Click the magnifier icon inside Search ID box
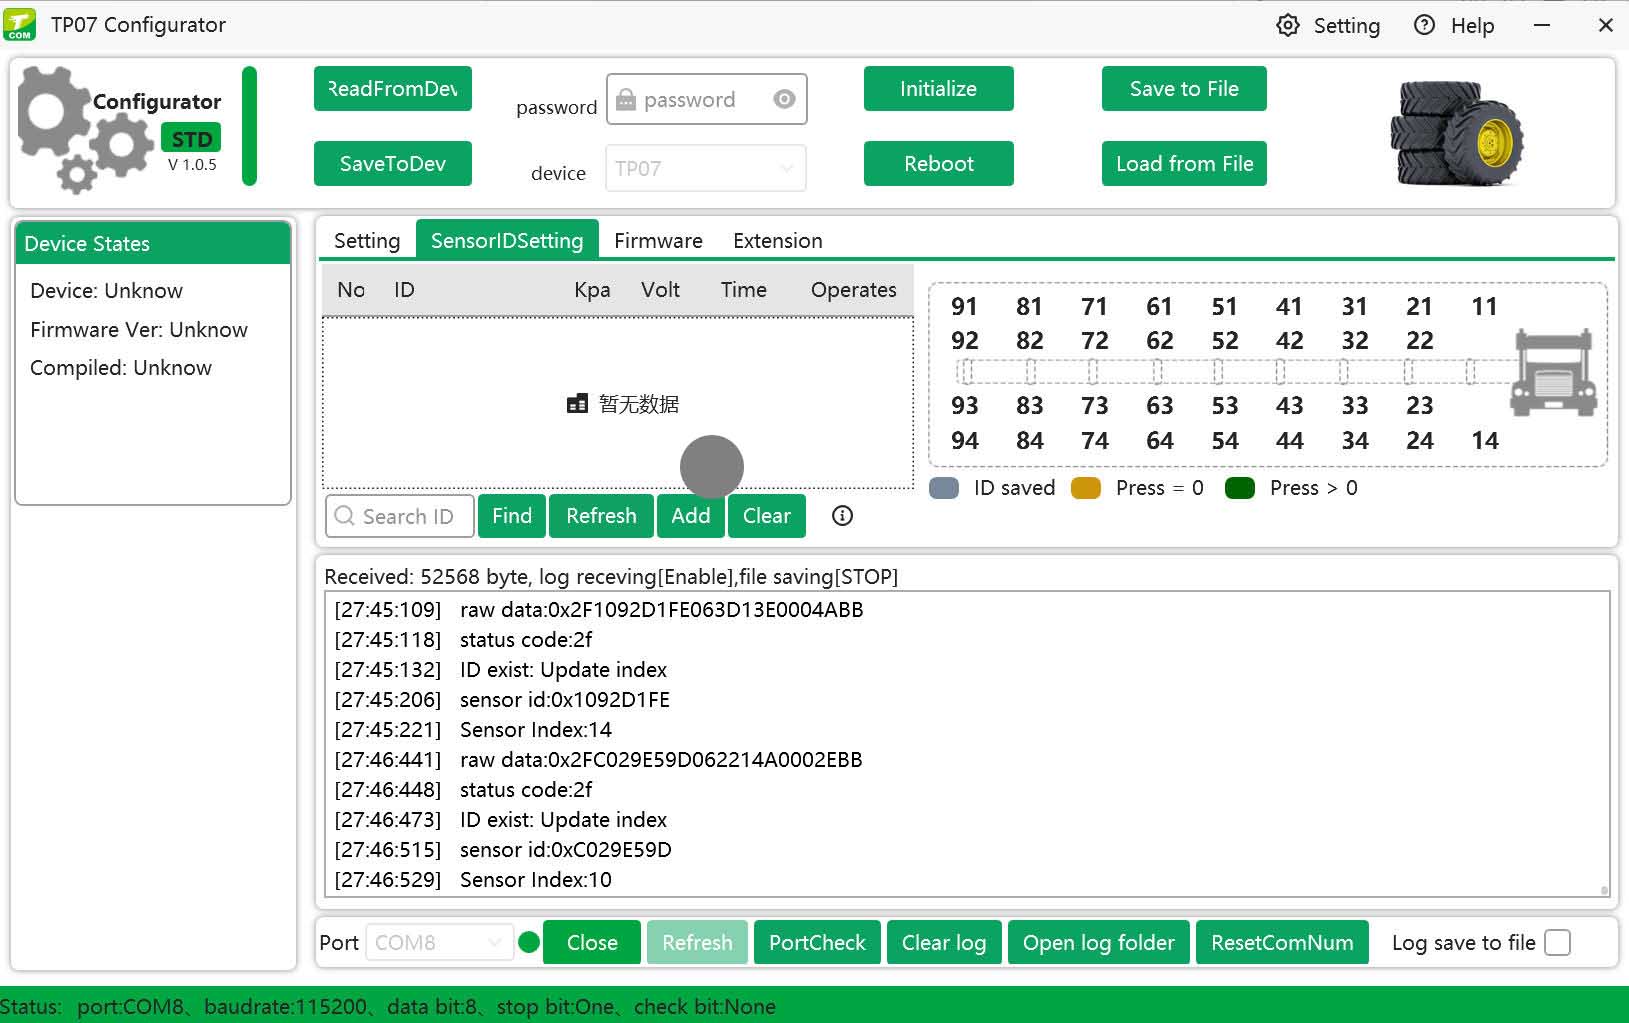This screenshot has height=1023, width=1629. coord(346,516)
